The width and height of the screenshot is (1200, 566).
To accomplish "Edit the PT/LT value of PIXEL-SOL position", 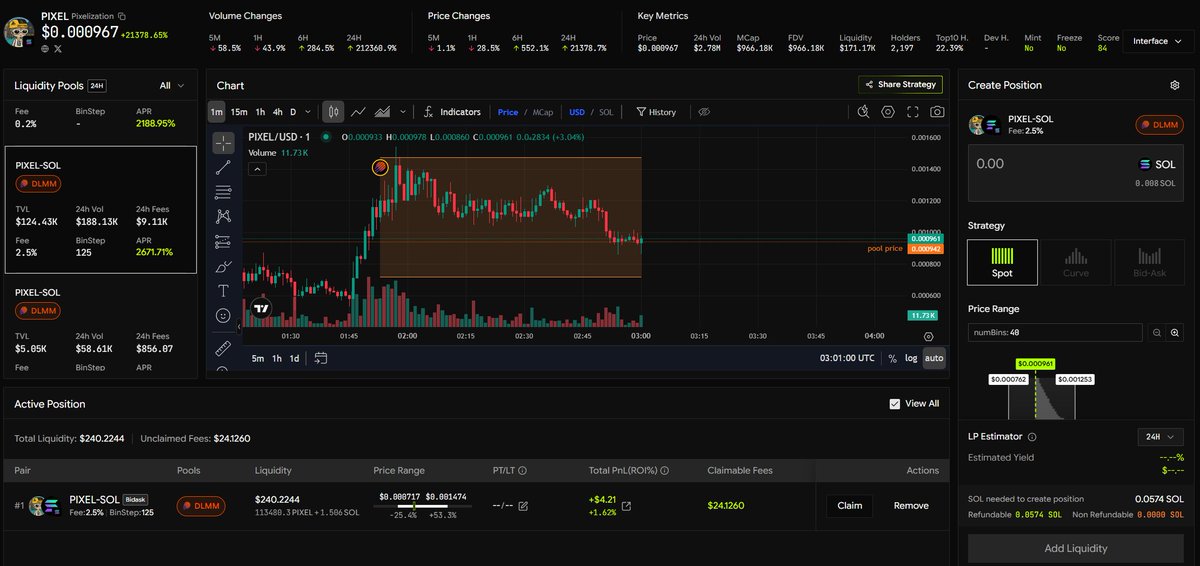I will (x=523, y=506).
